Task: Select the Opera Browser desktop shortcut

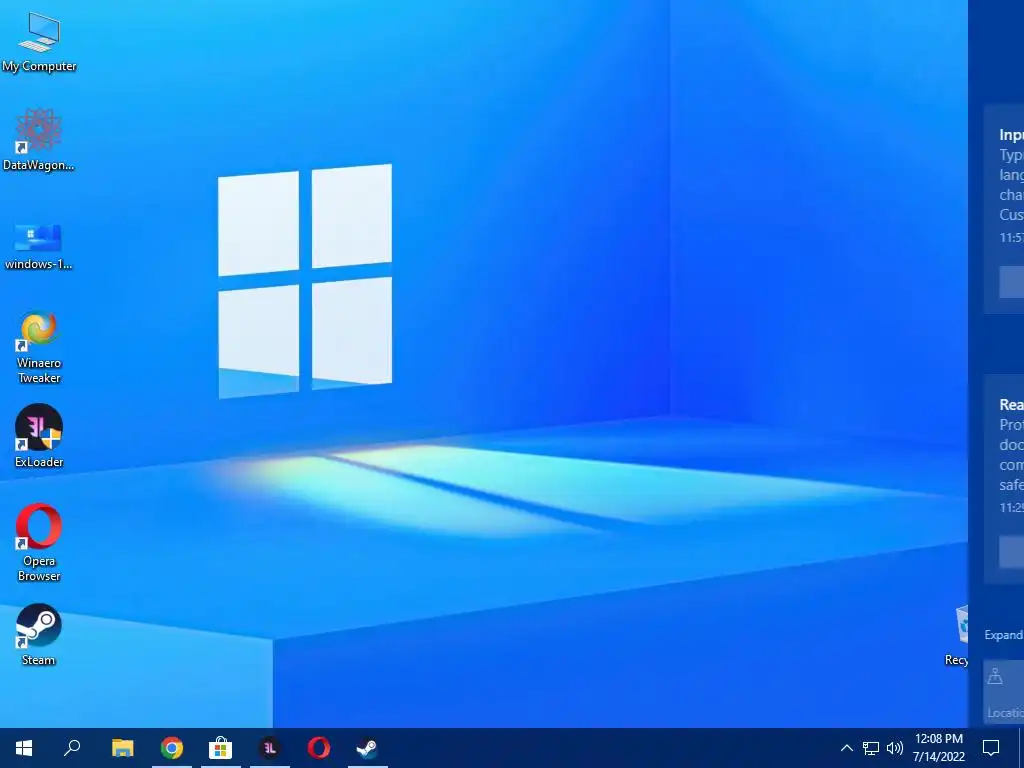Action: coord(39,542)
